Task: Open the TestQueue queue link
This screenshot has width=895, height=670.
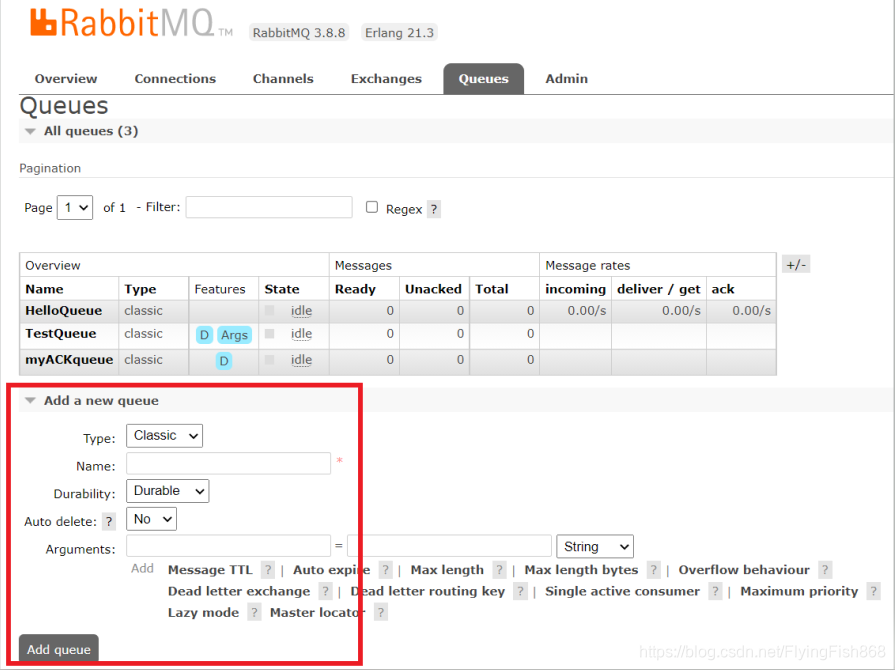Action: click(61, 333)
